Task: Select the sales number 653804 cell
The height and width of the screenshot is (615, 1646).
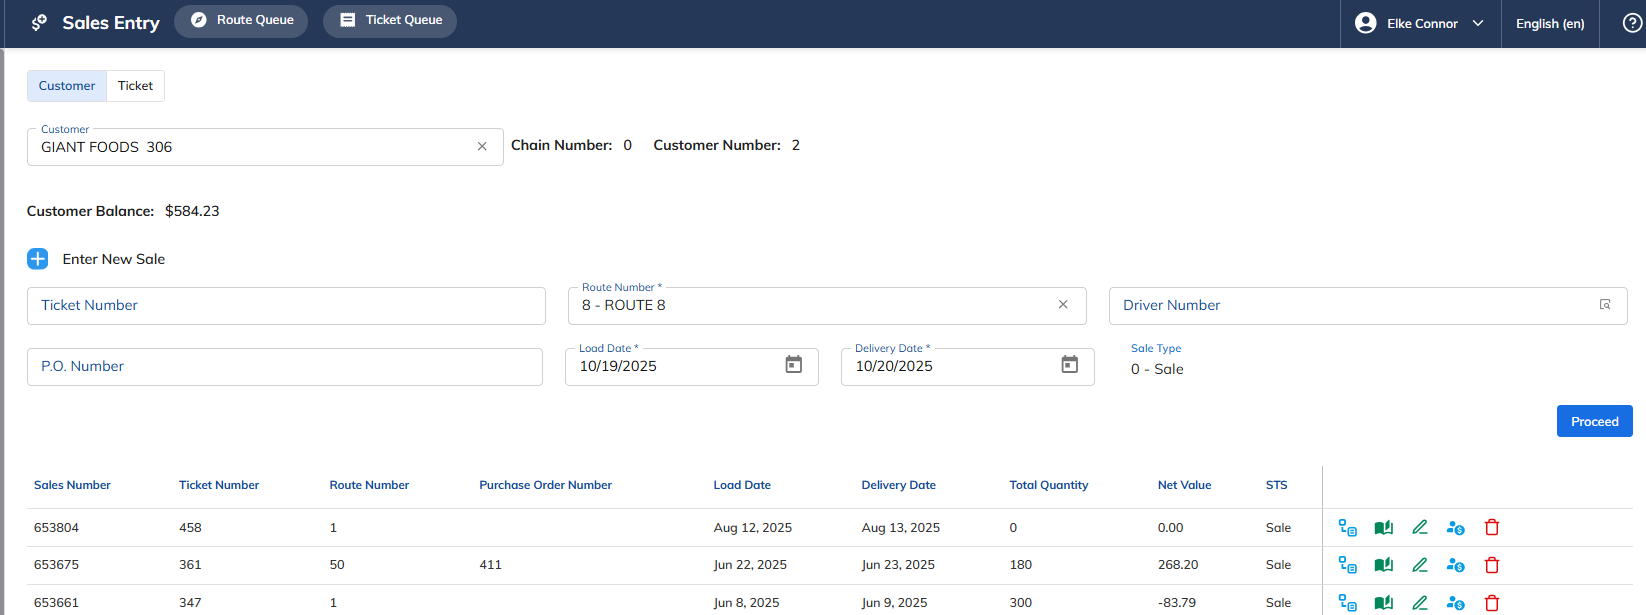Action: point(56,528)
